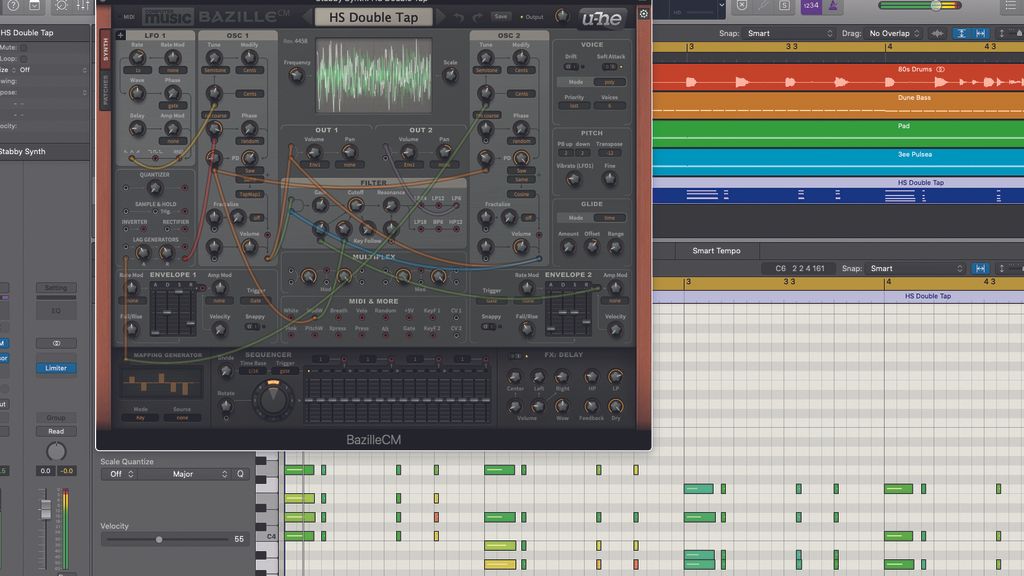Click the Catch Playhead icon near the Snap bar
Image resolution: width=1024 pixels, height=576 pixels.
point(938,33)
